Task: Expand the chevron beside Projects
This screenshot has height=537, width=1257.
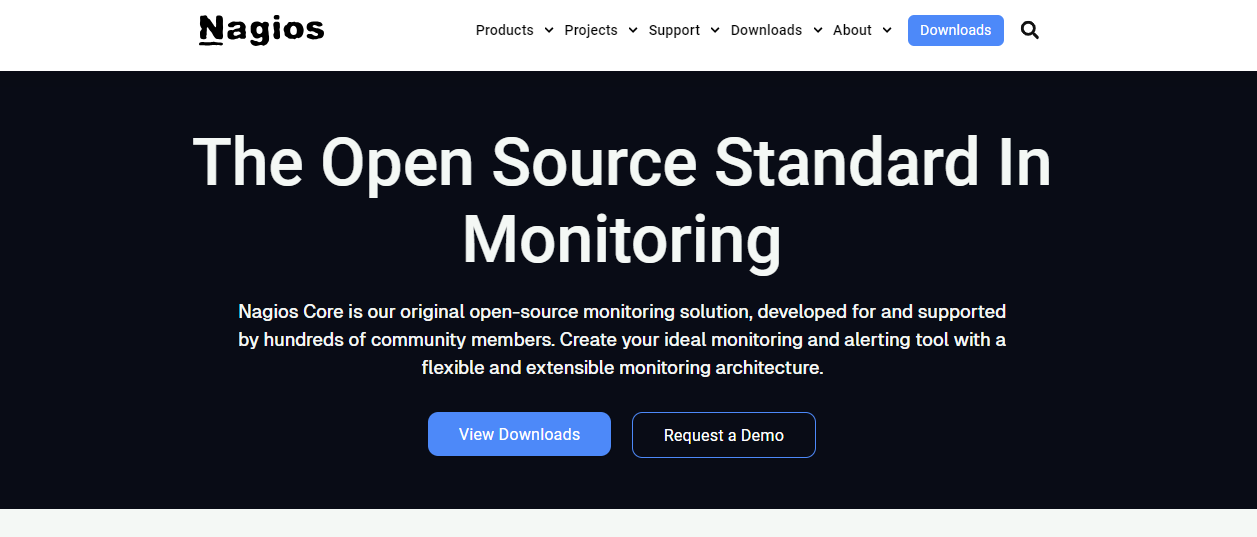Action: [x=633, y=30]
